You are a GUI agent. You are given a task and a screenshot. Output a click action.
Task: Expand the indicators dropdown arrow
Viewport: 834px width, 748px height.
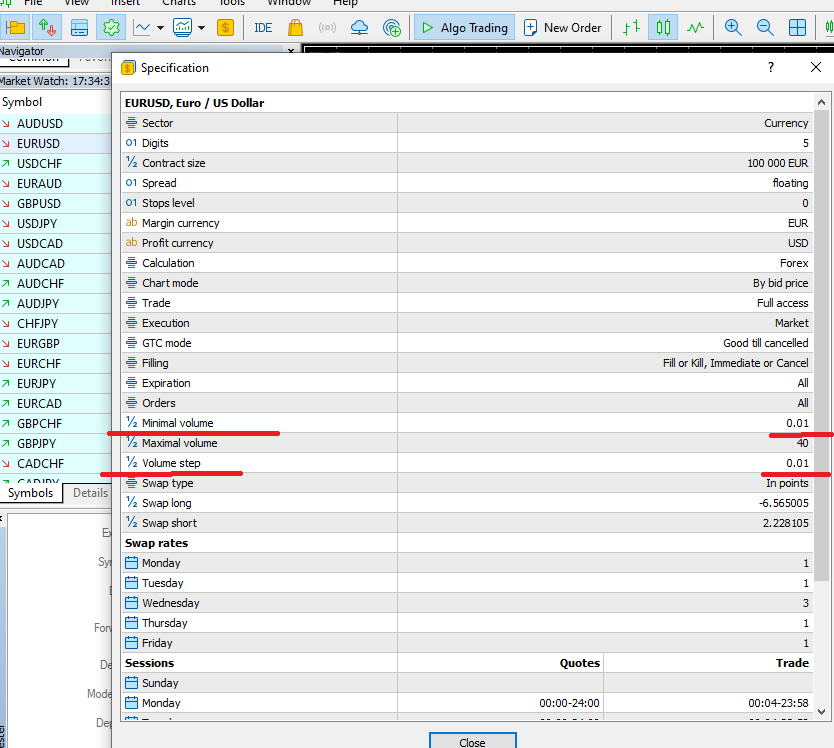click(x=201, y=28)
